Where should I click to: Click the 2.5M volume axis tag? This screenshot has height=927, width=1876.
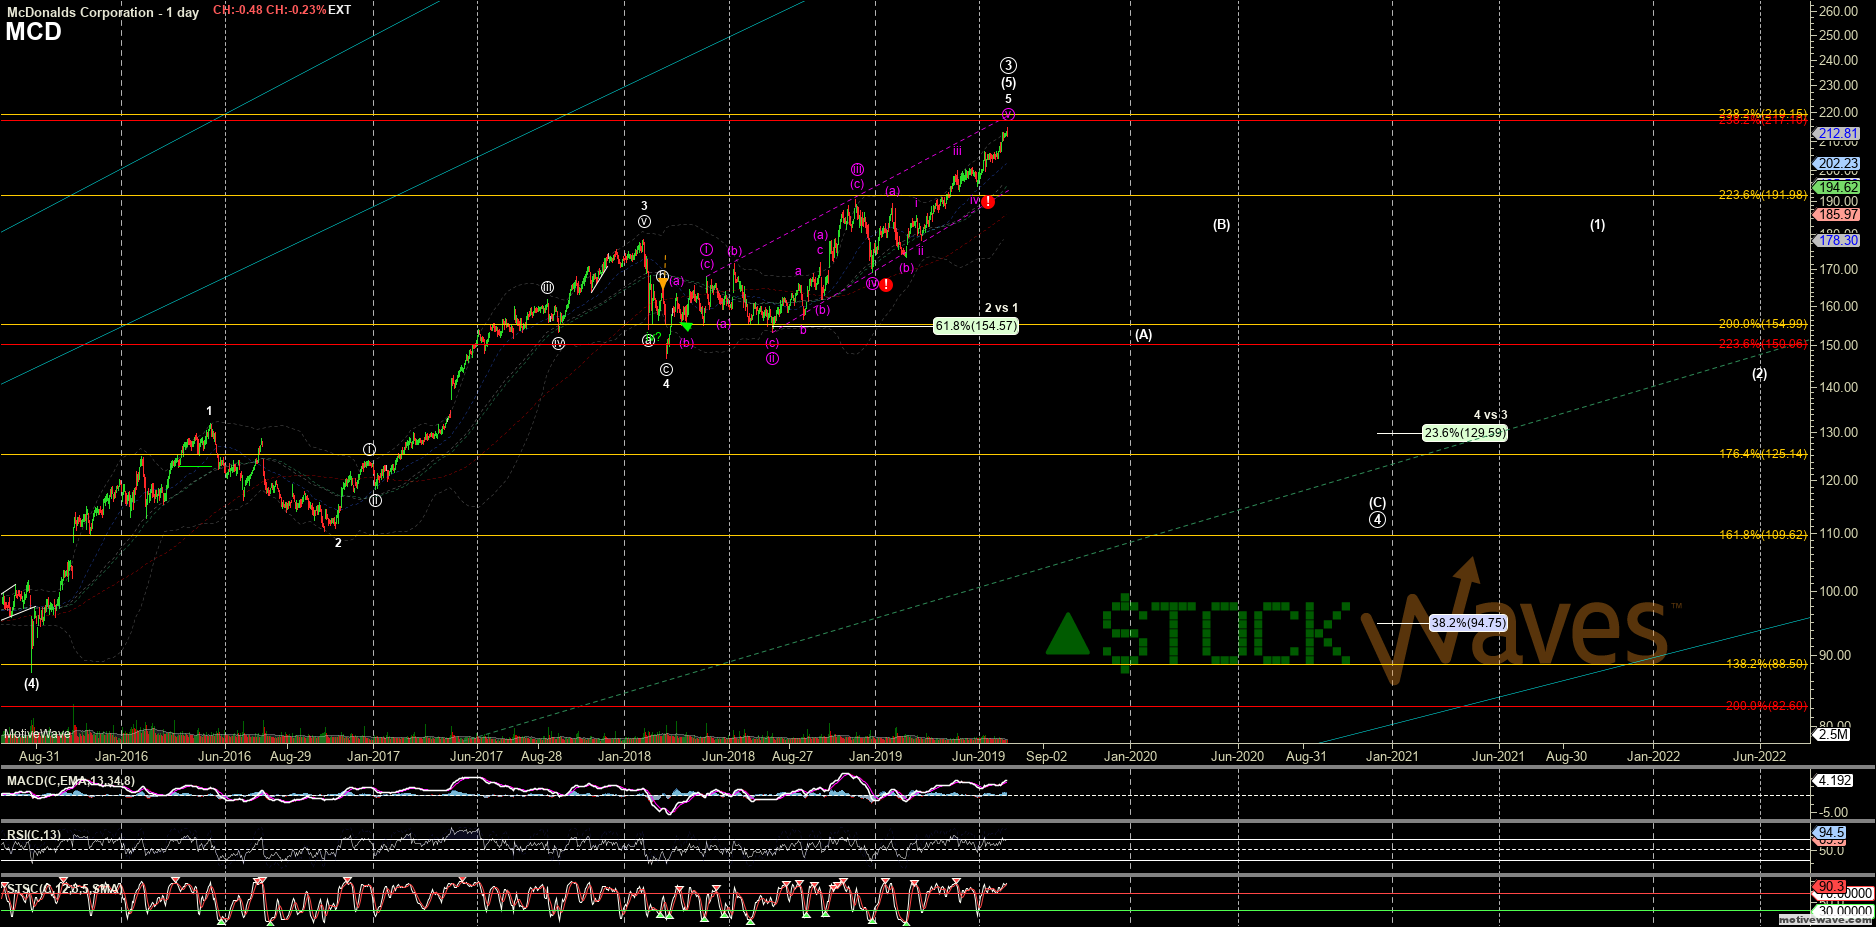pyautogui.click(x=1832, y=734)
